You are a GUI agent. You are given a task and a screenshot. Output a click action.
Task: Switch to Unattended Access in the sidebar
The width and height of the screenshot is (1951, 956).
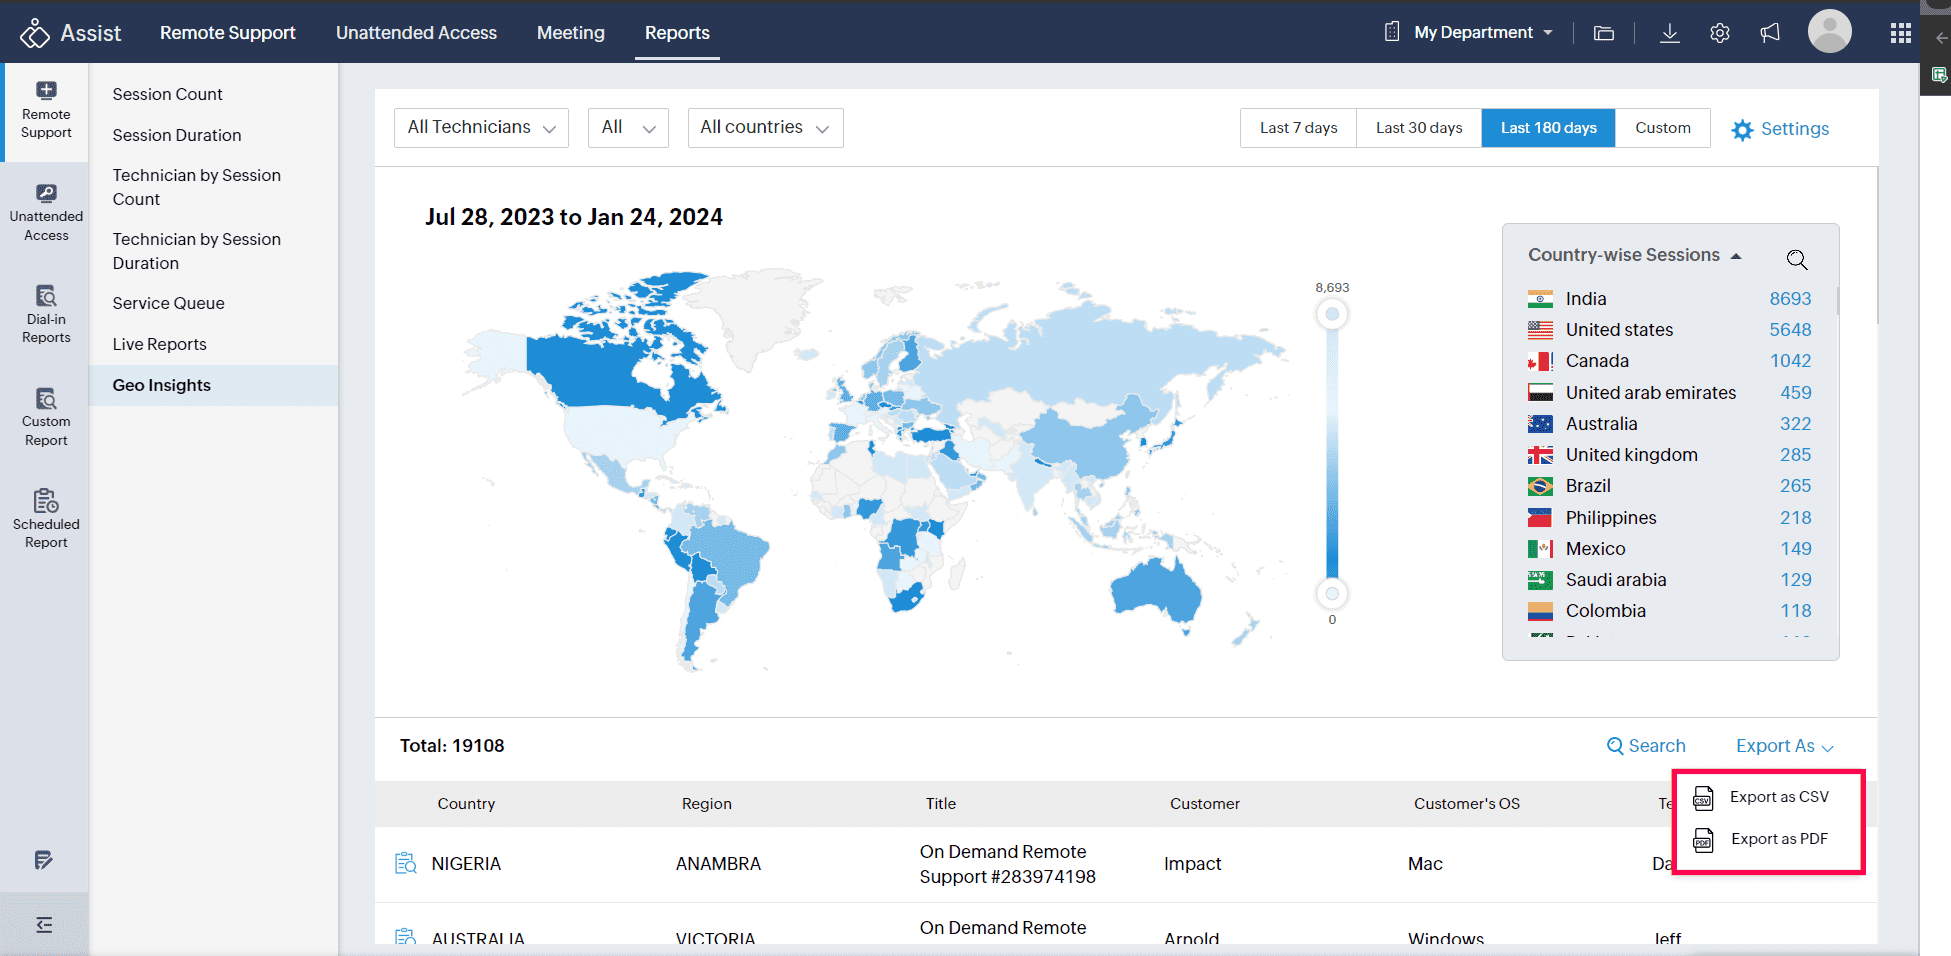pyautogui.click(x=45, y=209)
